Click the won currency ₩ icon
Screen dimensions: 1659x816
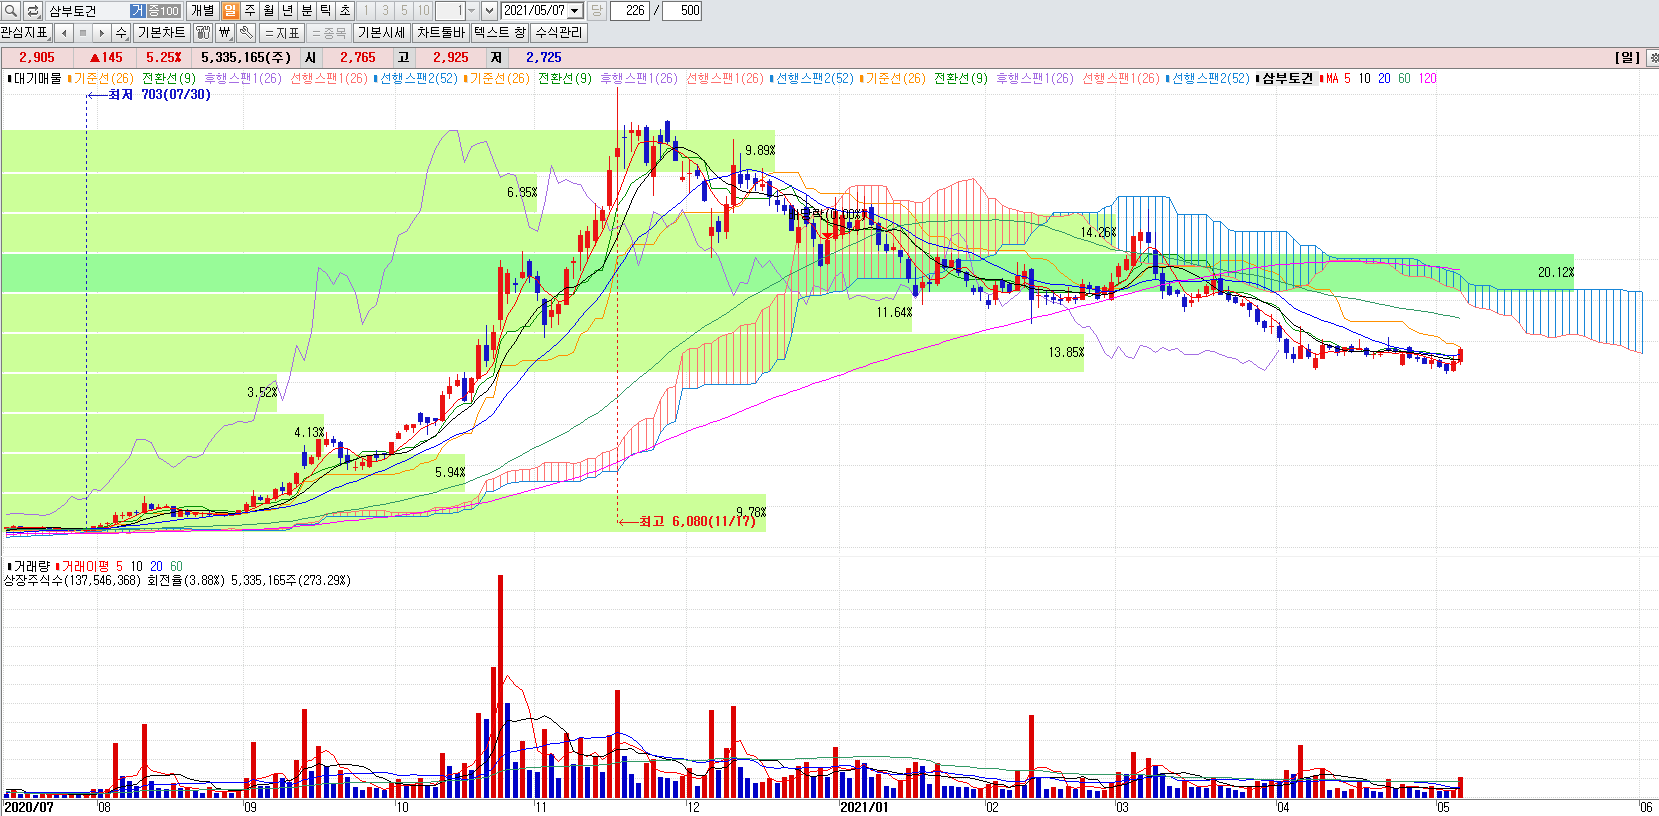[224, 33]
